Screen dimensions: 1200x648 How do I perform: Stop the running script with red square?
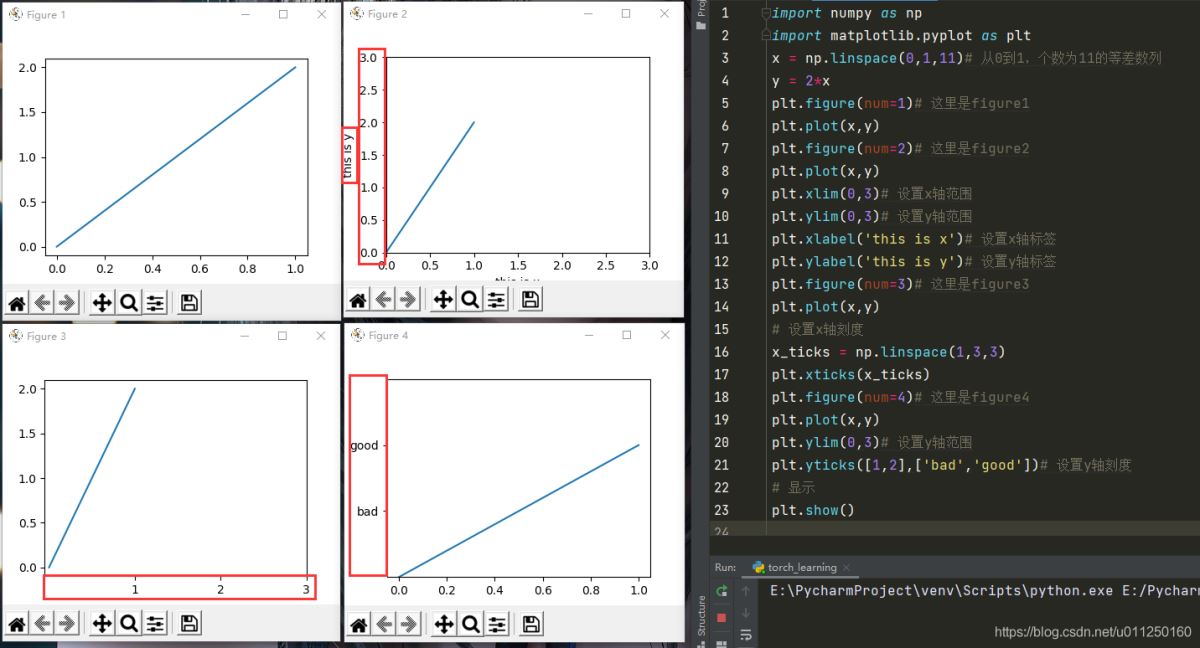(721, 617)
